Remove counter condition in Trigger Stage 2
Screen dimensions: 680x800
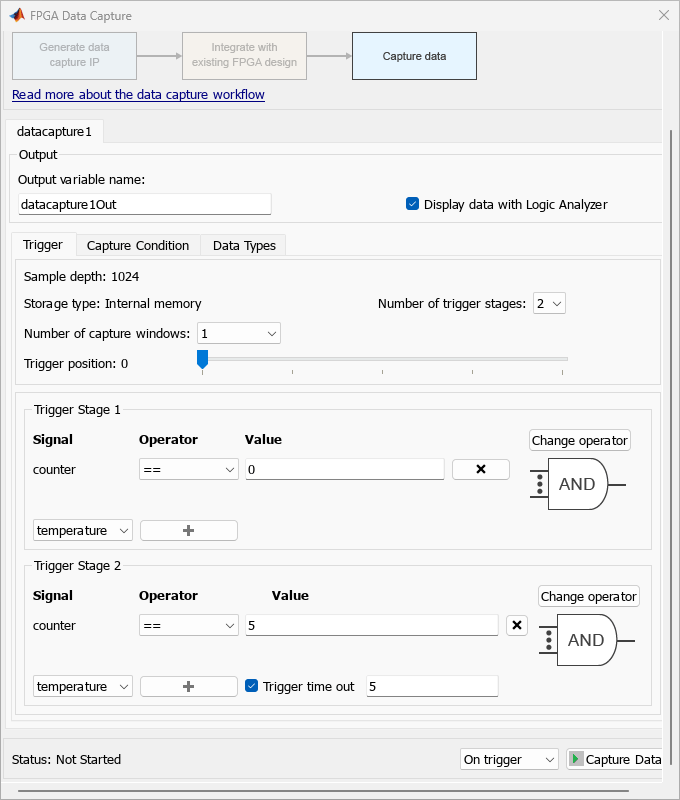coord(516,625)
